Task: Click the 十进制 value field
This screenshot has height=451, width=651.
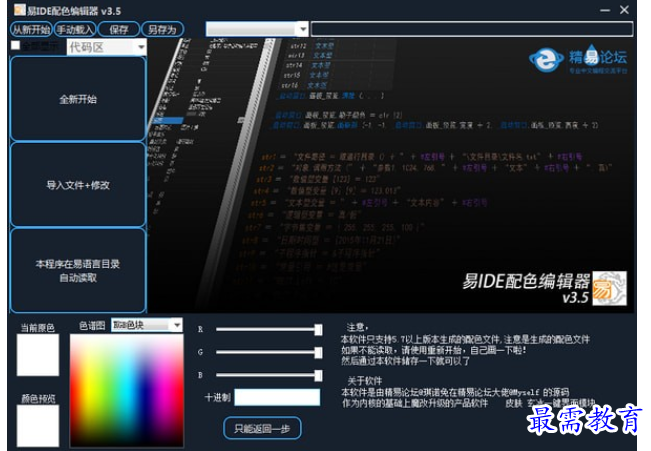Action: click(x=277, y=397)
